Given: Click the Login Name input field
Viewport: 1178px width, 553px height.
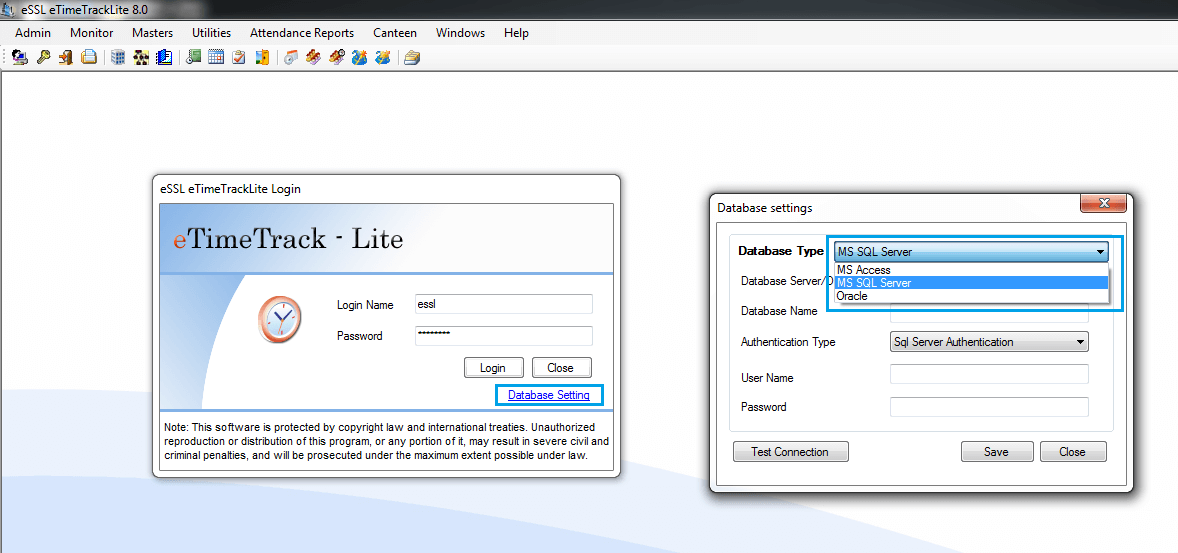Looking at the screenshot, I should click(503, 304).
